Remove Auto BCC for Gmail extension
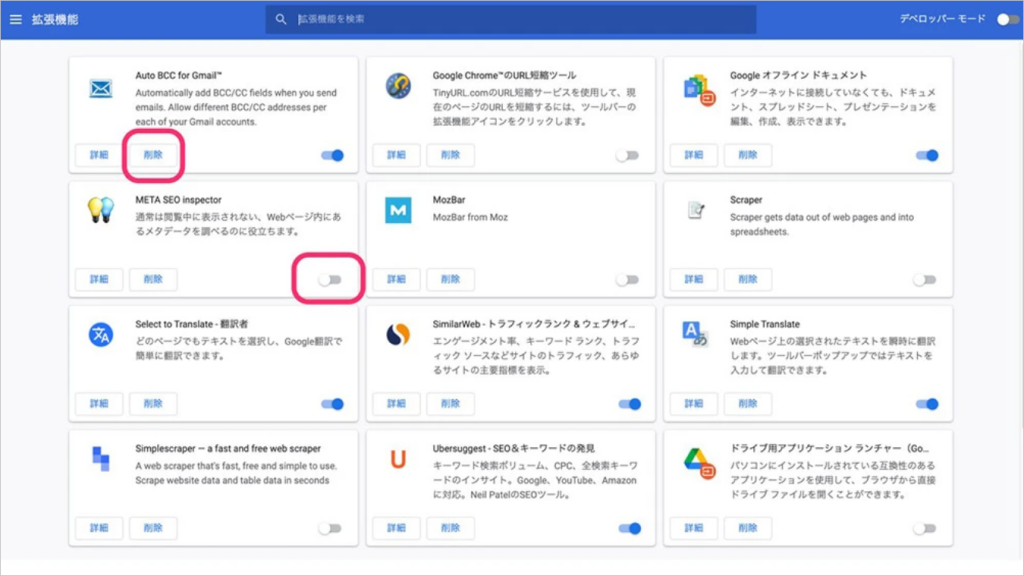Screen dimensions: 1024x576 (153, 155)
